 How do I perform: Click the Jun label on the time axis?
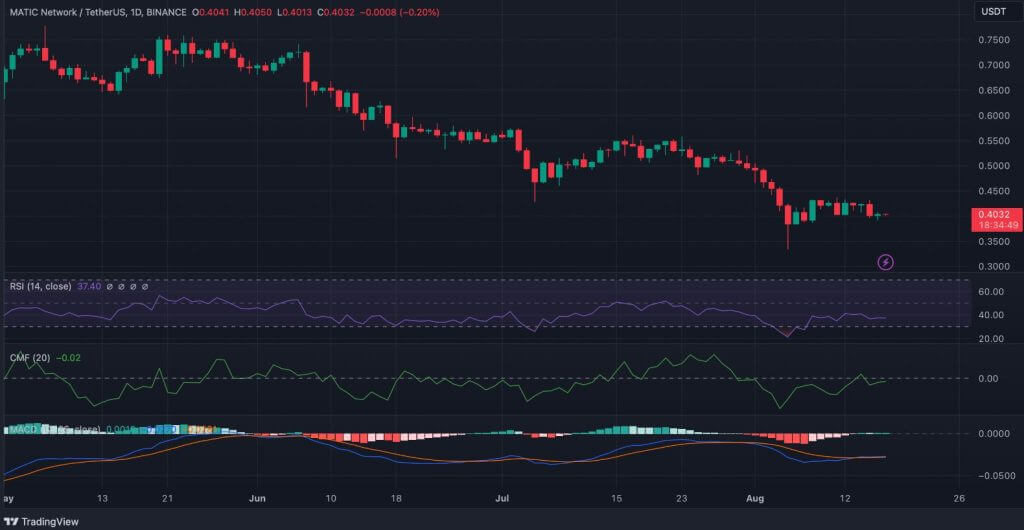(x=259, y=499)
